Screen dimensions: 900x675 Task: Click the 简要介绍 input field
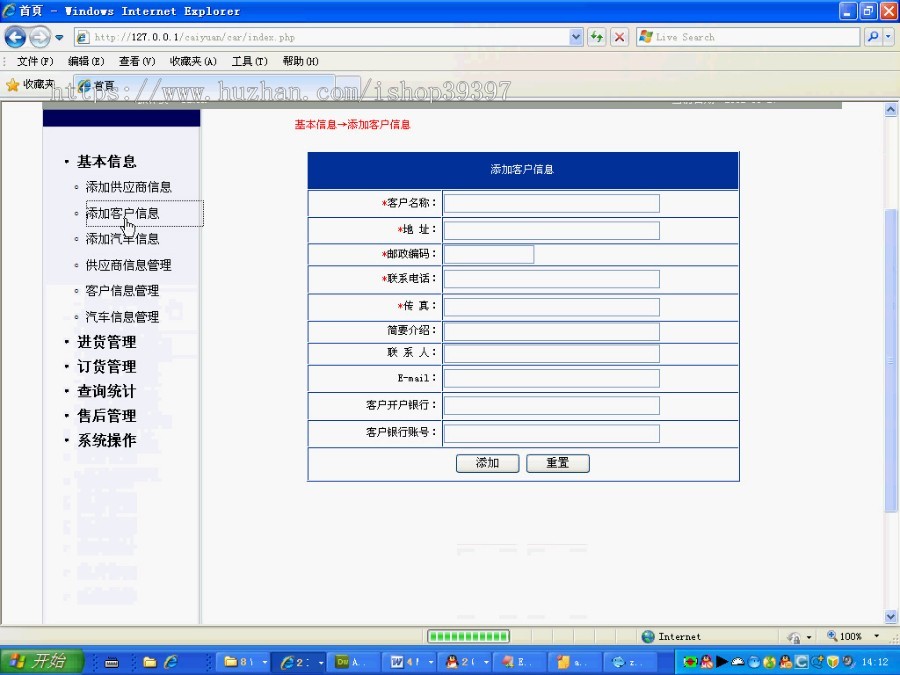(552, 331)
